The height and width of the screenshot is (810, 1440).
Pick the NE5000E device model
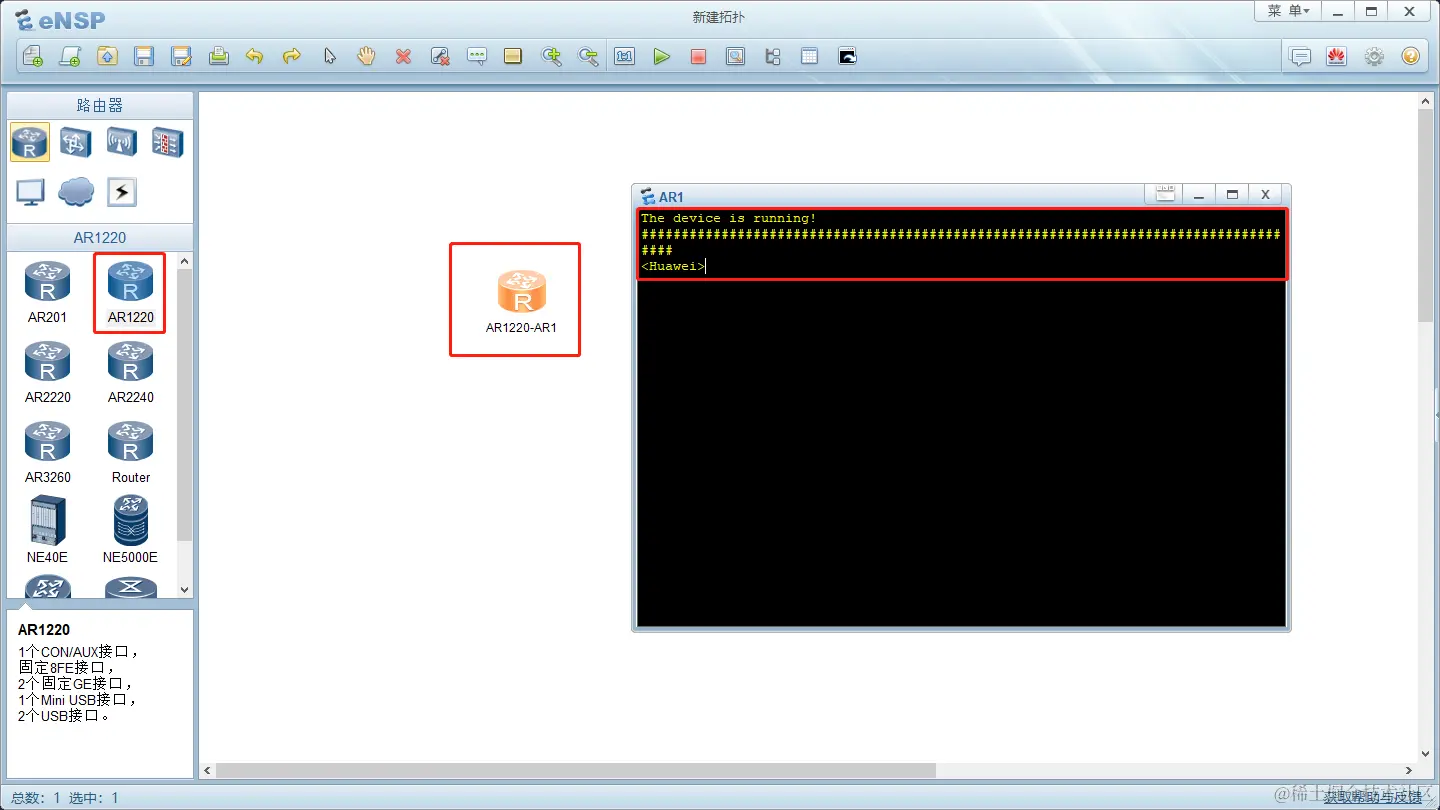coord(130,530)
